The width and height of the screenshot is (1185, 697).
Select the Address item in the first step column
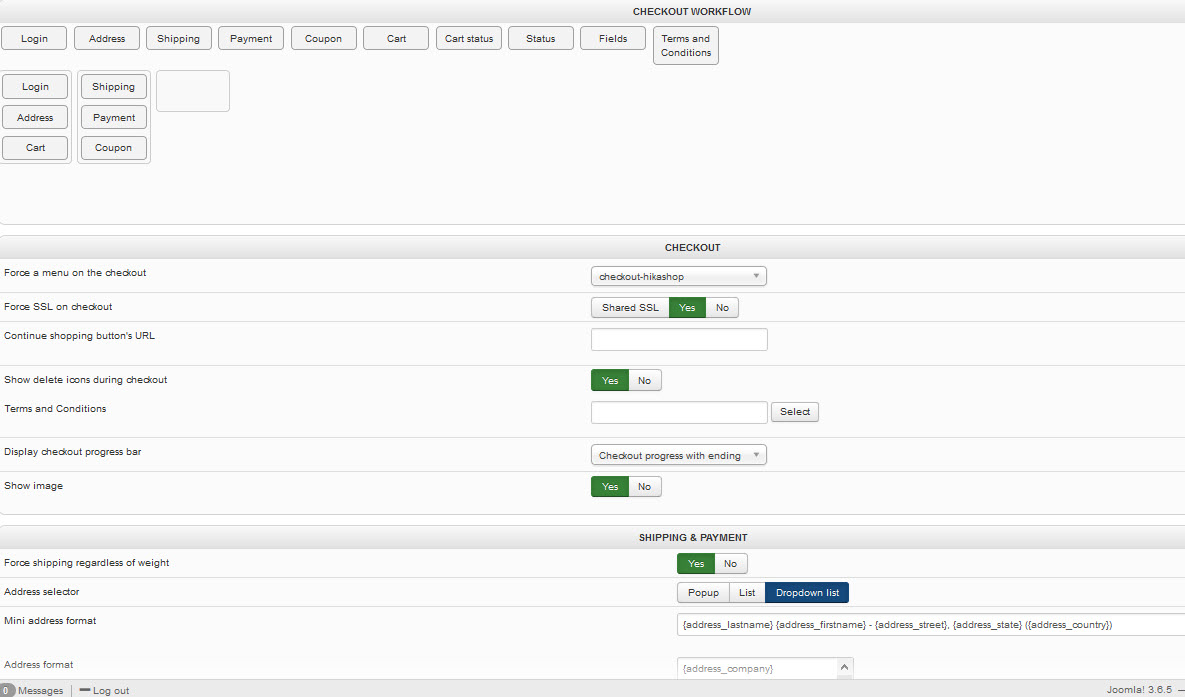pos(35,117)
